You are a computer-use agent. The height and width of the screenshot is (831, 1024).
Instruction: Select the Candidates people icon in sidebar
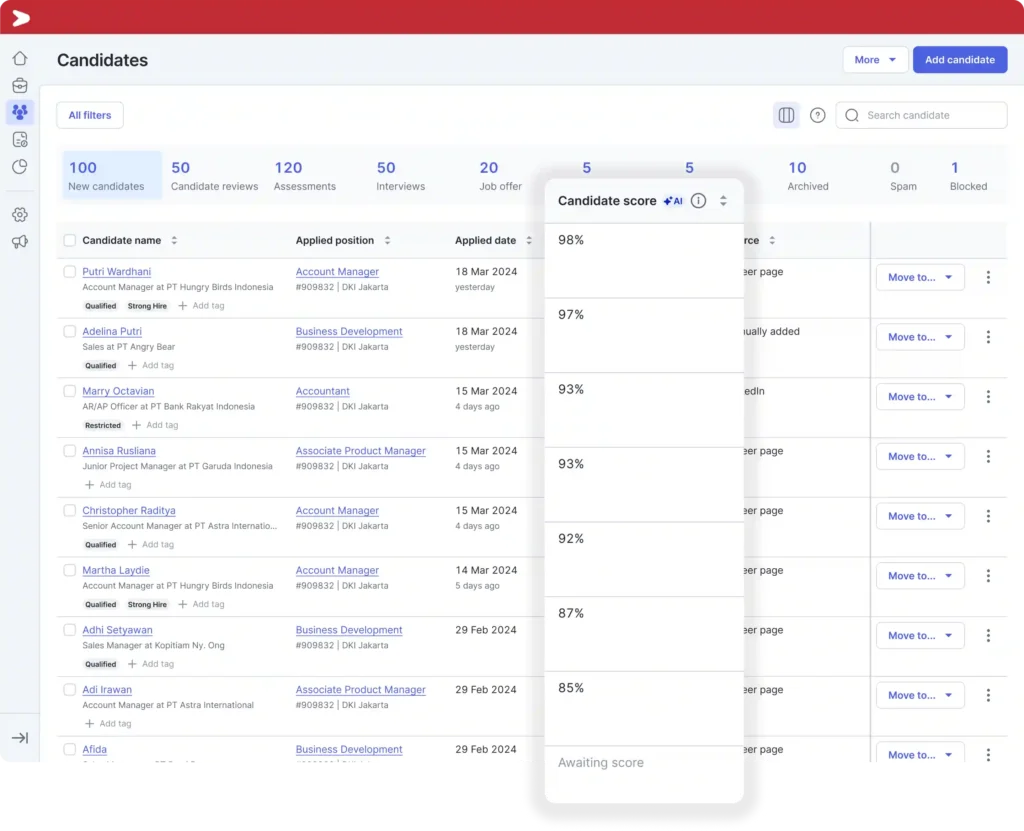tap(20, 112)
